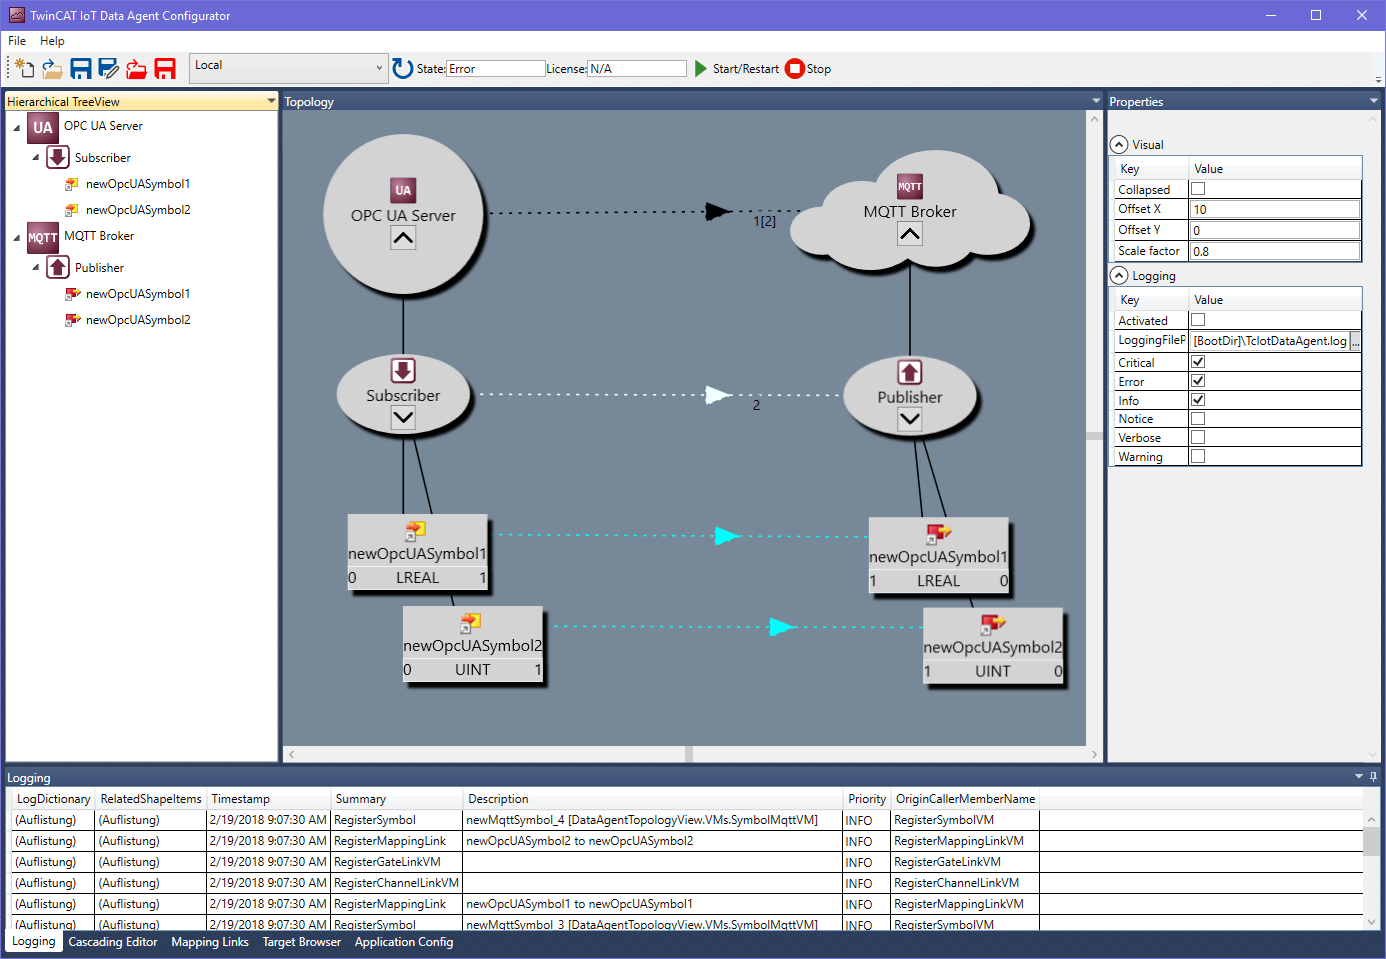The height and width of the screenshot is (959, 1386).
Task: Enable the Activated logging checkbox
Action: 1198,320
